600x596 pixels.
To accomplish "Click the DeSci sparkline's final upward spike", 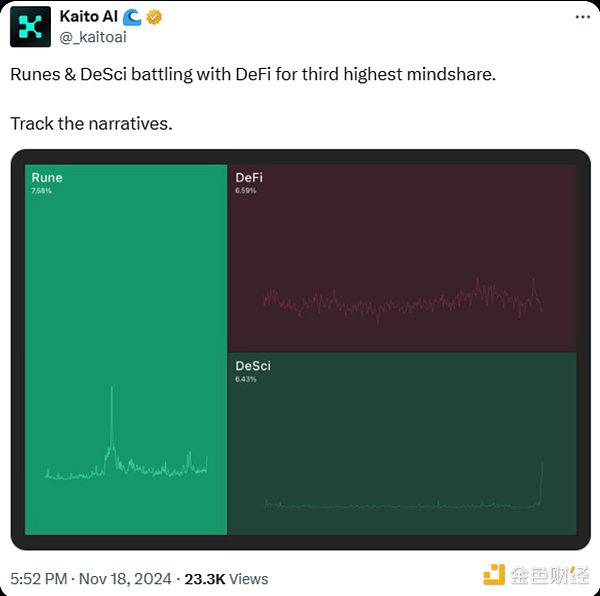I will (541, 482).
